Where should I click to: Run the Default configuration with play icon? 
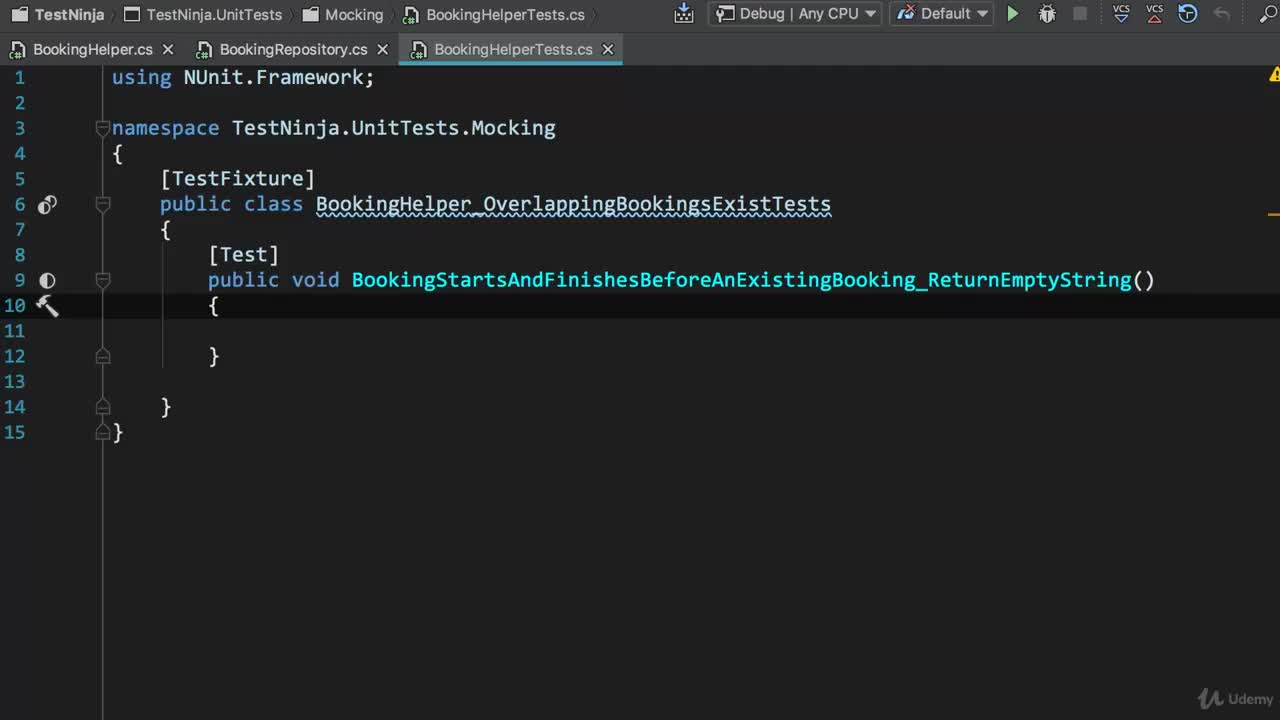(x=1013, y=14)
